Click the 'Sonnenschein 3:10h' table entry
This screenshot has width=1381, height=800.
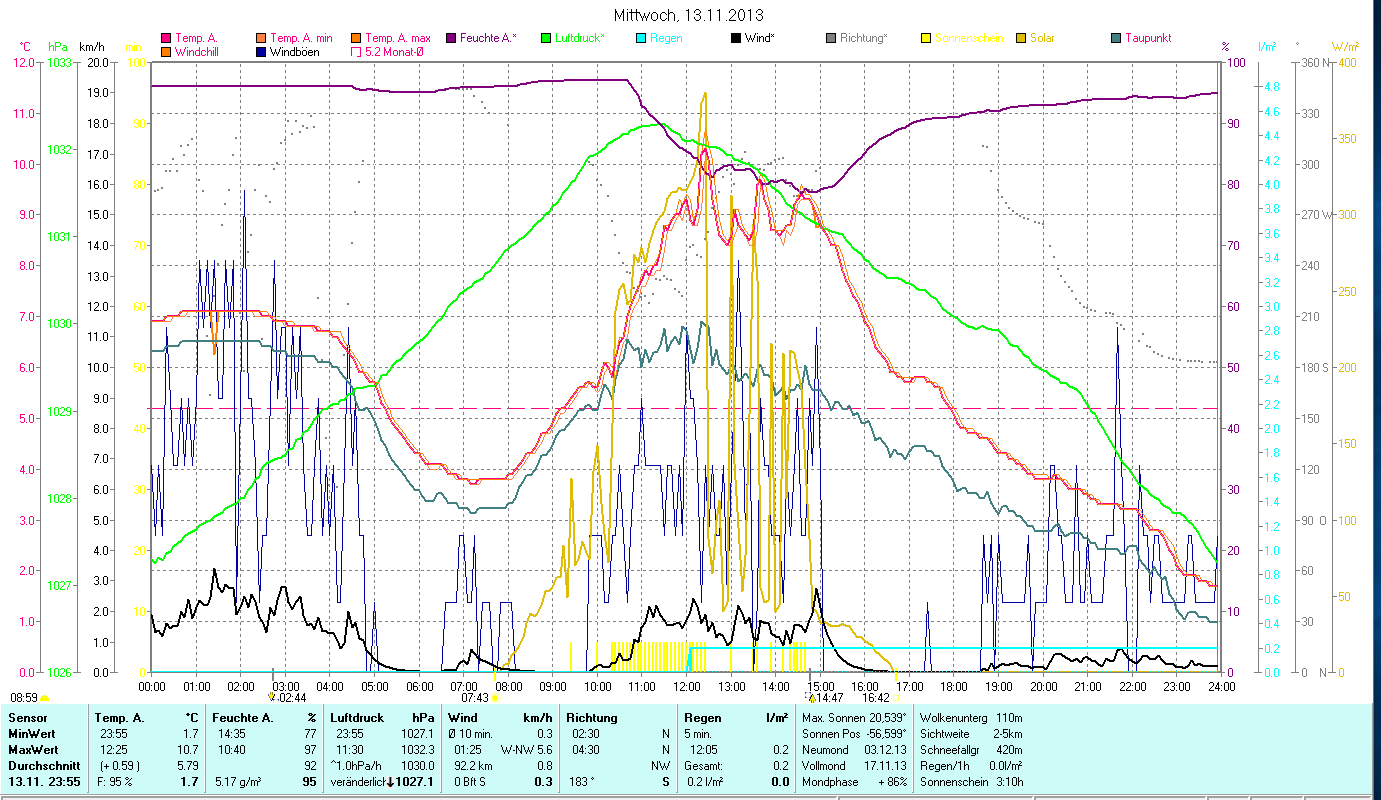(971, 782)
